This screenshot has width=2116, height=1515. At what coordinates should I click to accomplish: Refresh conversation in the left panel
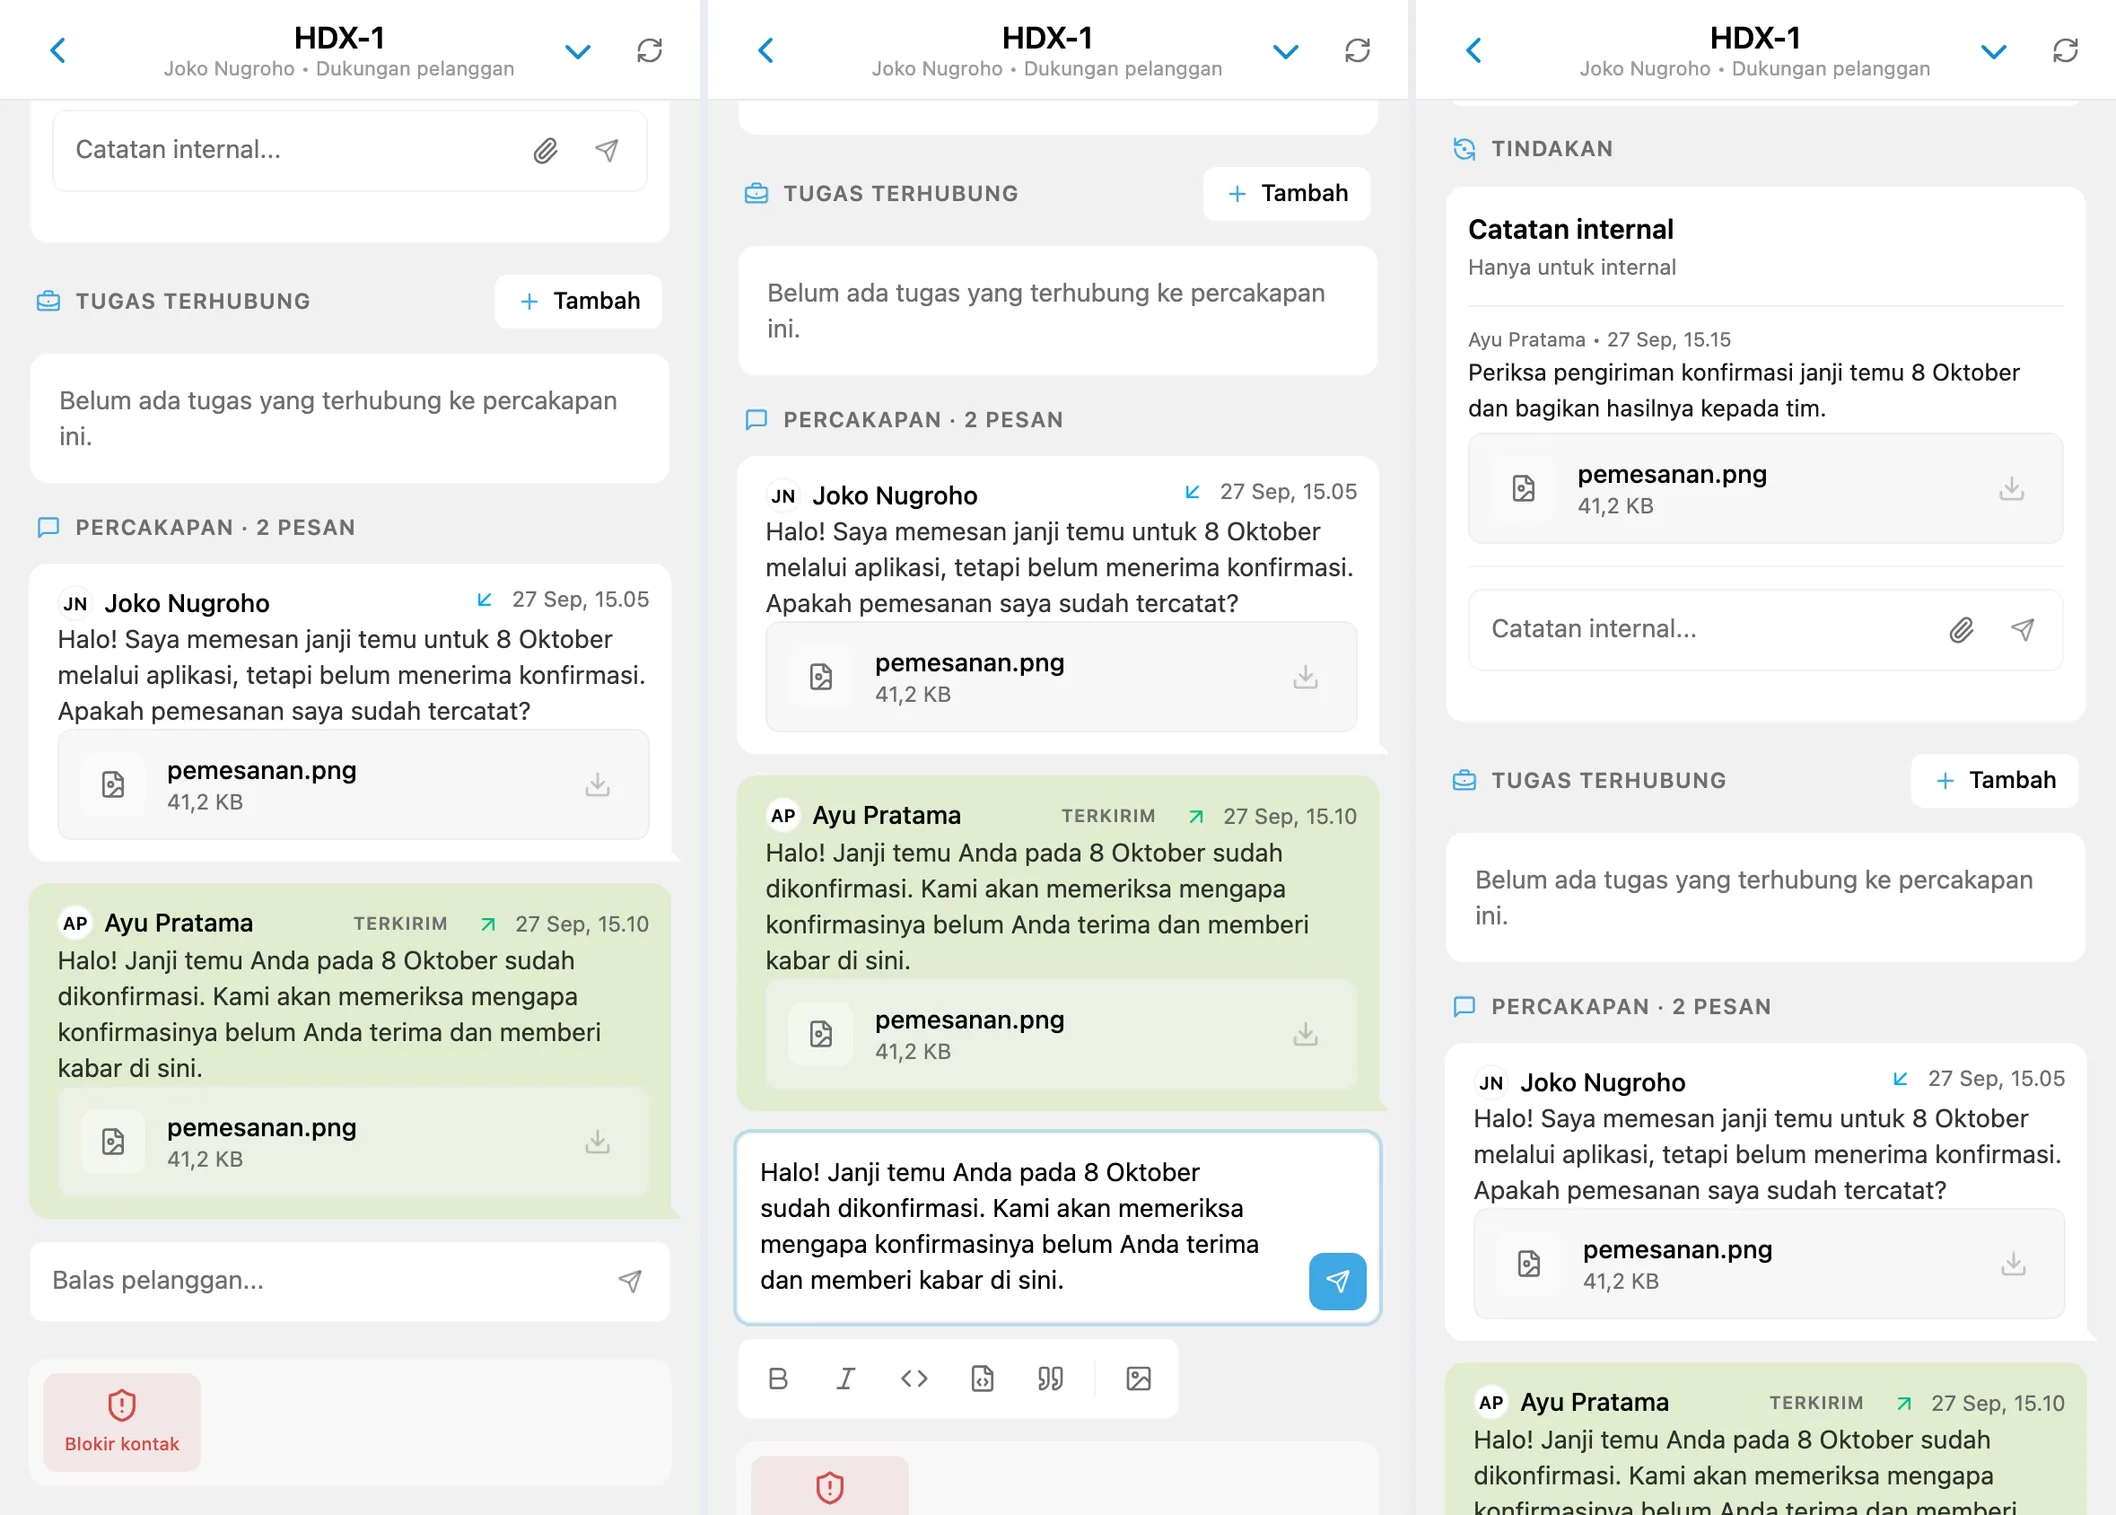pos(650,50)
